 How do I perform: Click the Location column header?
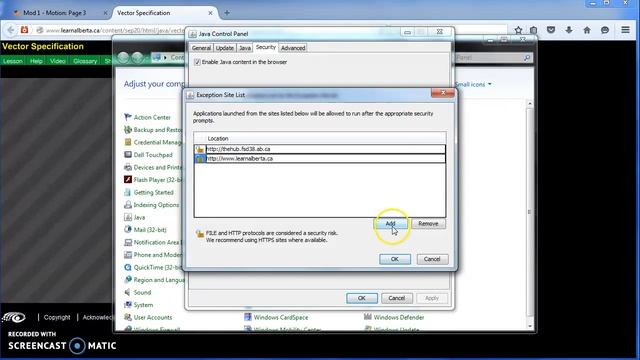[320, 138]
